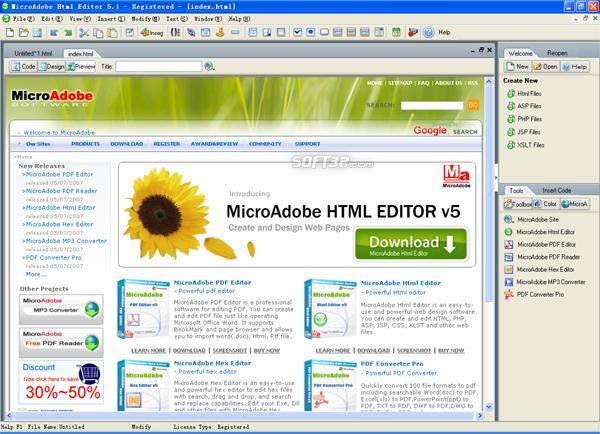Click the radio button form element icon

pos(311,33)
